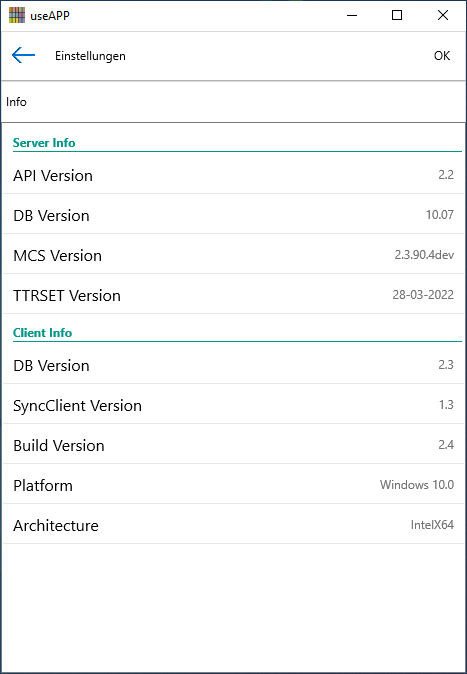The image size is (467, 674).
Task: Click the 2.3.90.4dev version value
Action: (424, 255)
